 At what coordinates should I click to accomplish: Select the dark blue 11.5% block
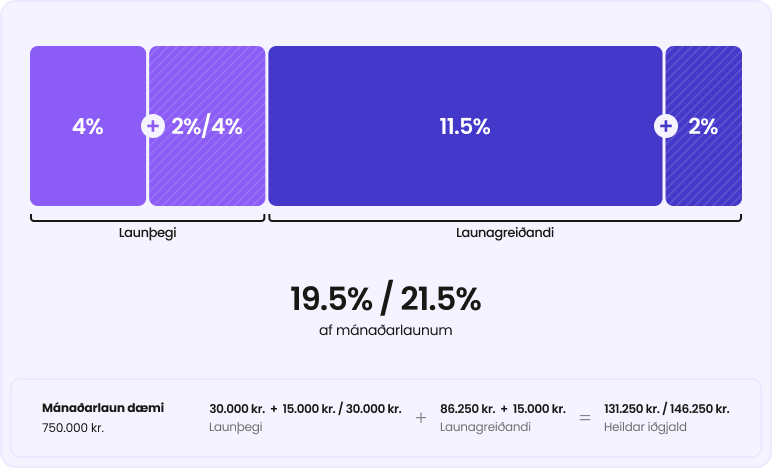[x=465, y=126]
